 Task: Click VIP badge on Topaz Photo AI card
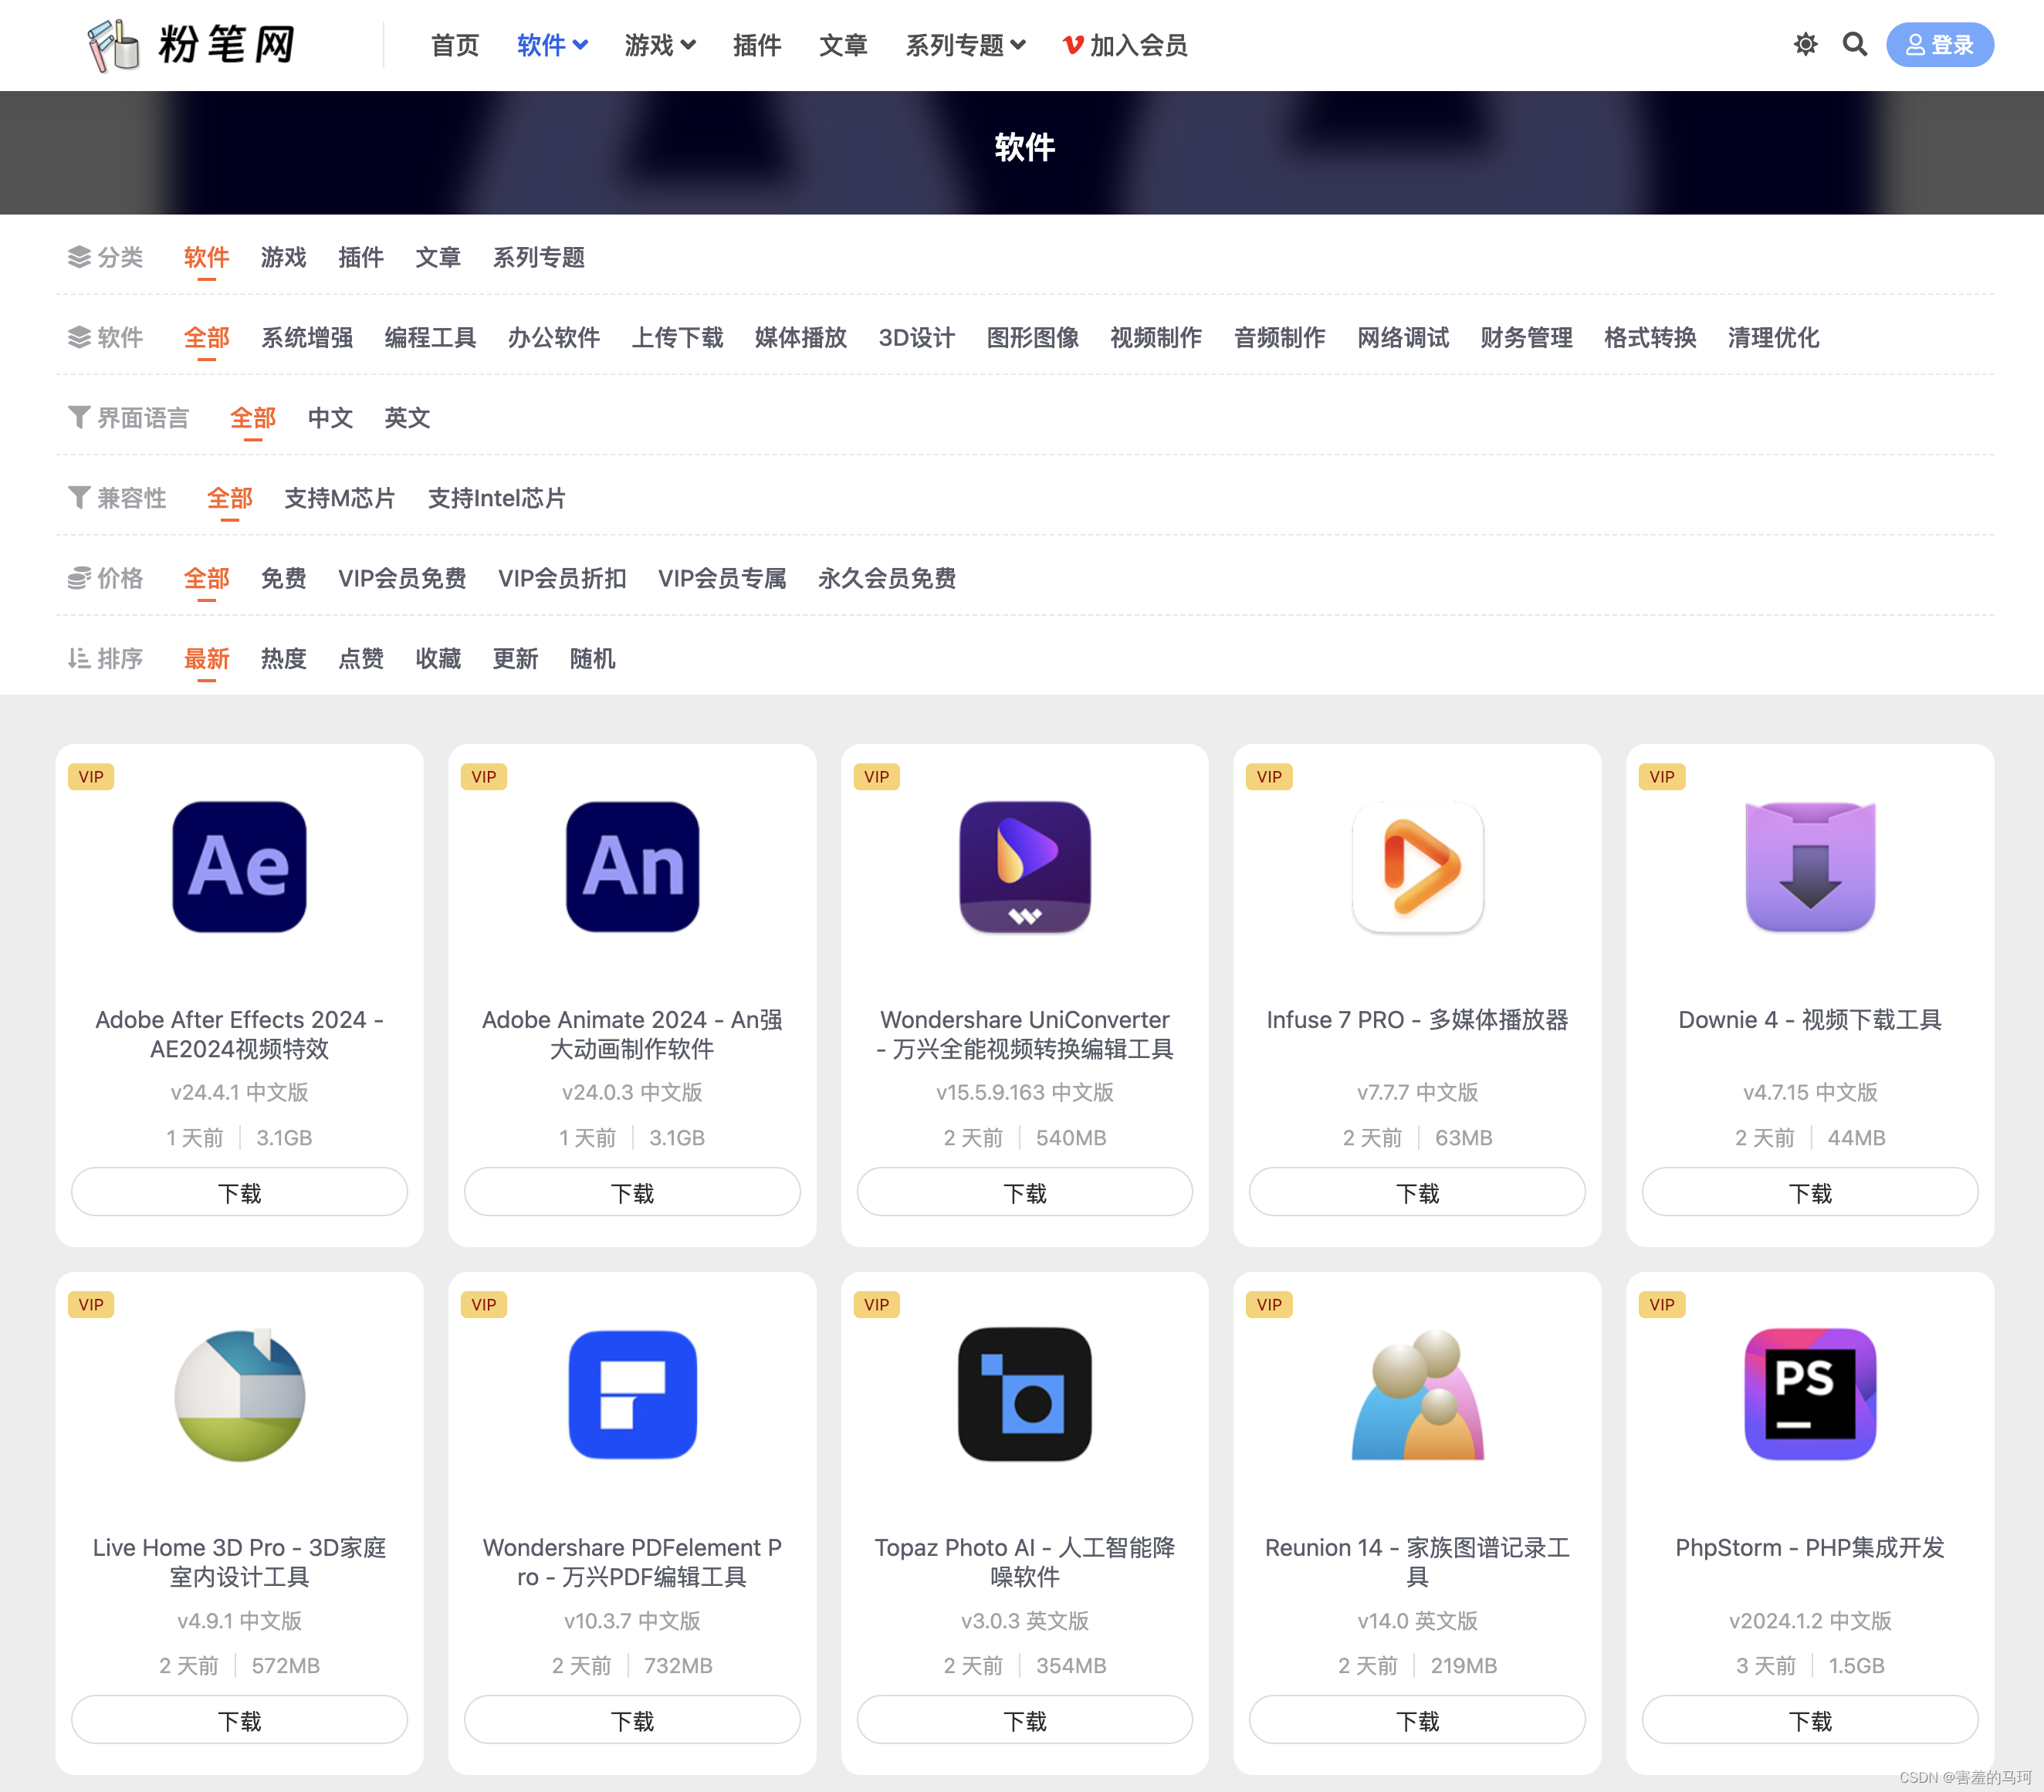tap(877, 1305)
